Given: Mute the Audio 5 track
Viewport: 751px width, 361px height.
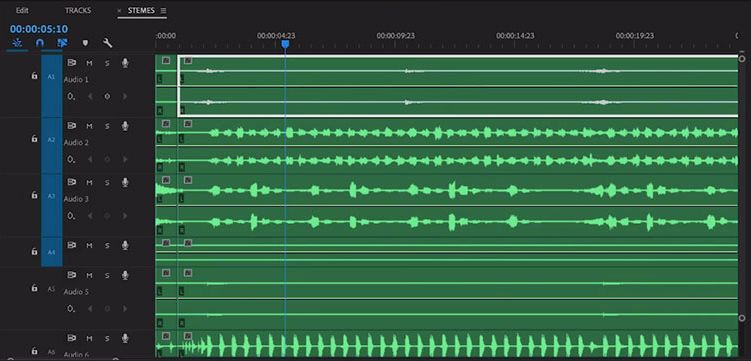Looking at the screenshot, I should [x=89, y=275].
